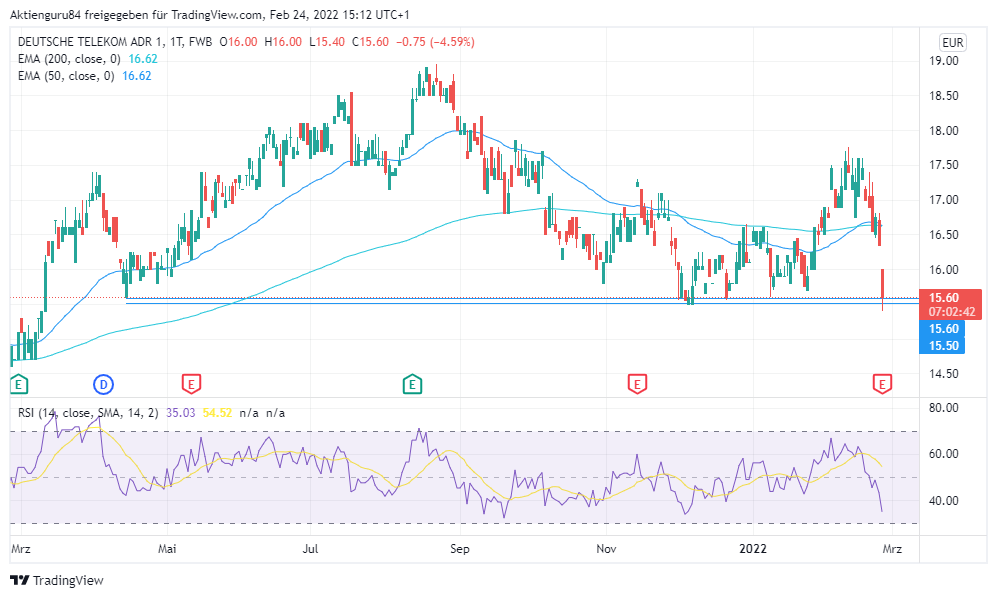Click 40.00 on the RSI scale
The height and width of the screenshot is (598, 997).
[x=944, y=501]
